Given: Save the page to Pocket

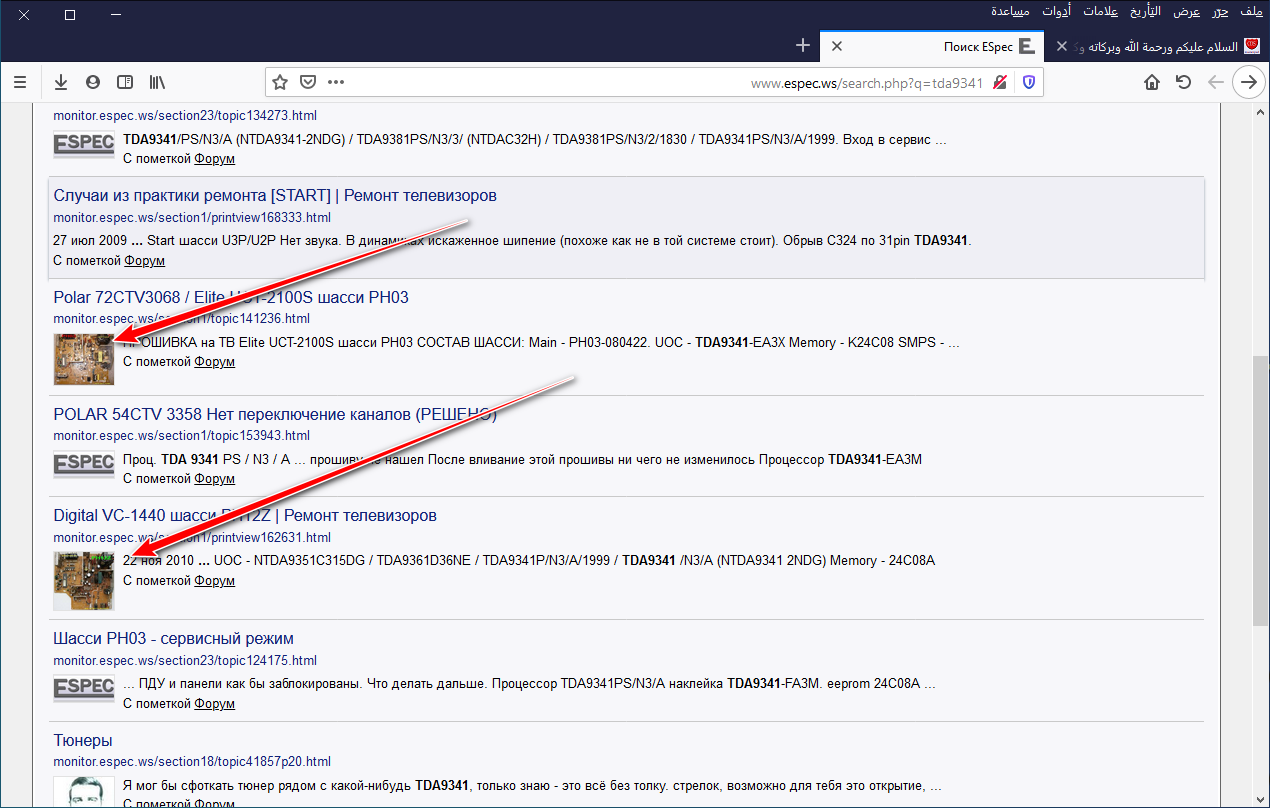Looking at the screenshot, I should pyautogui.click(x=308, y=82).
